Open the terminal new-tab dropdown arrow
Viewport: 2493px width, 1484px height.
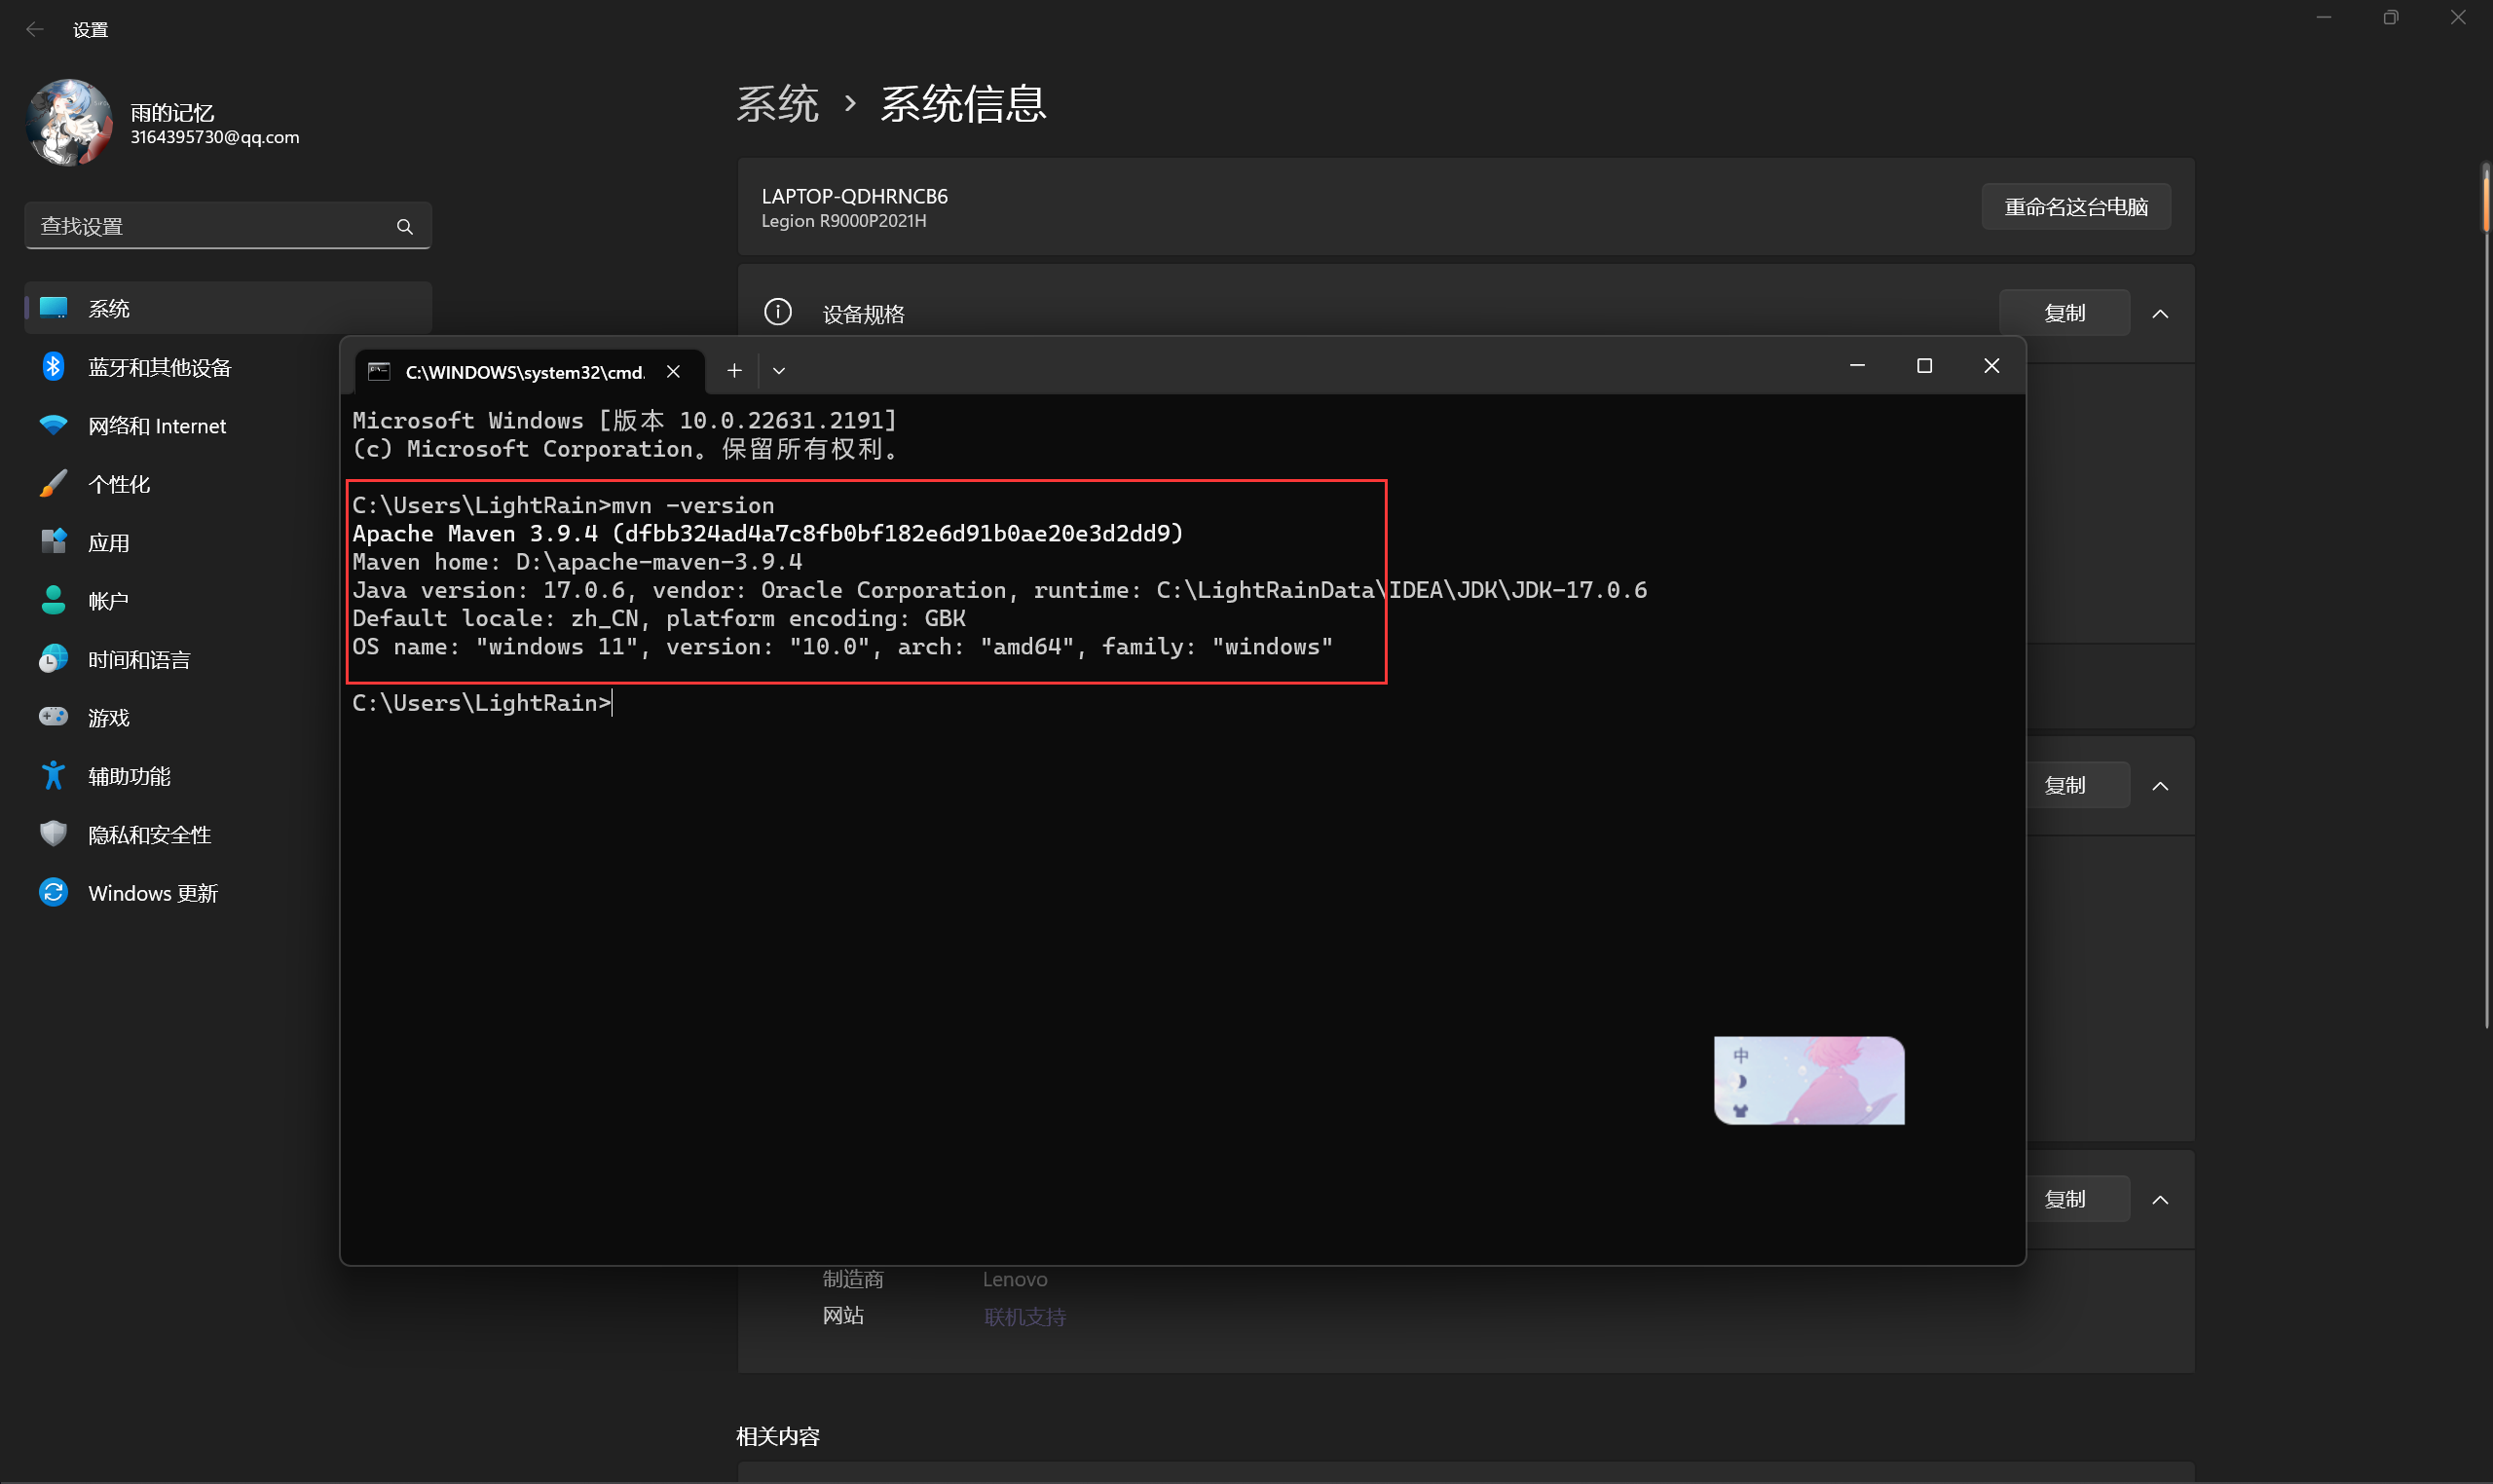click(779, 371)
